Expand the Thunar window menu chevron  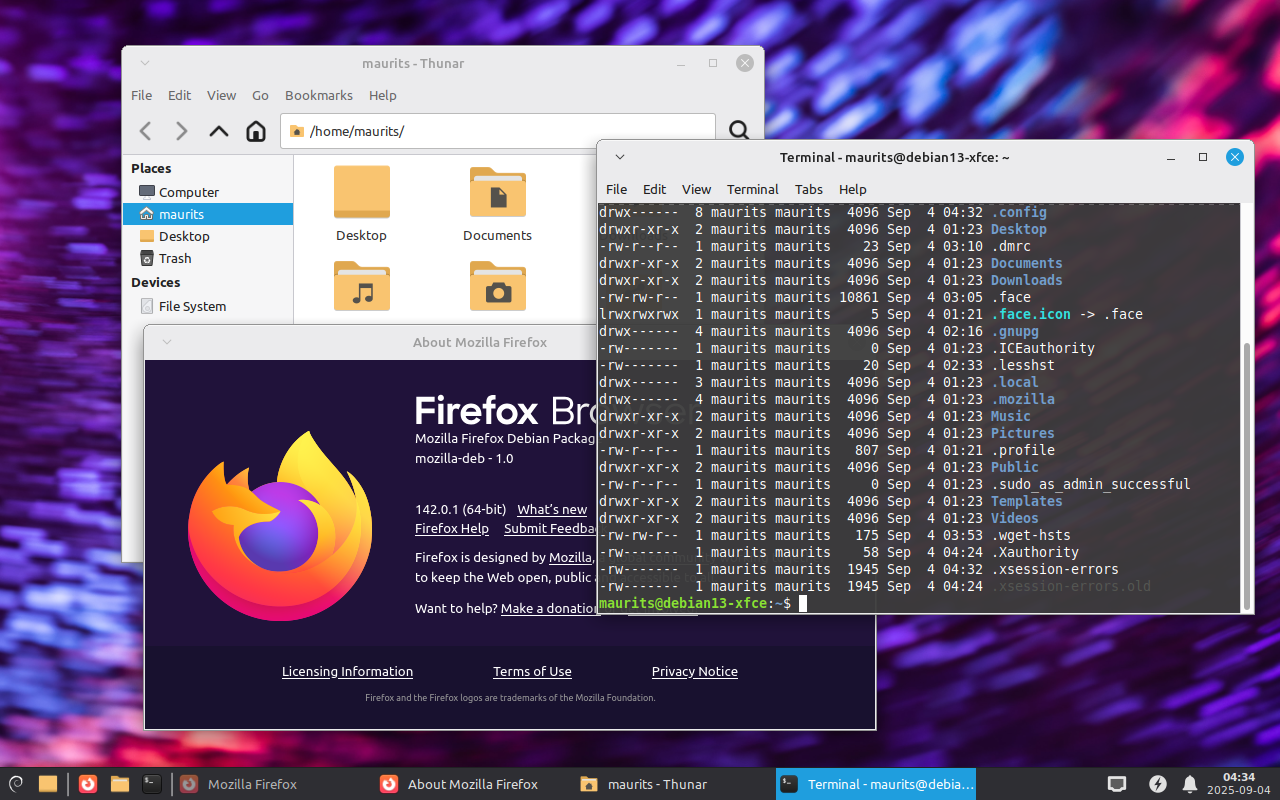(x=145, y=63)
